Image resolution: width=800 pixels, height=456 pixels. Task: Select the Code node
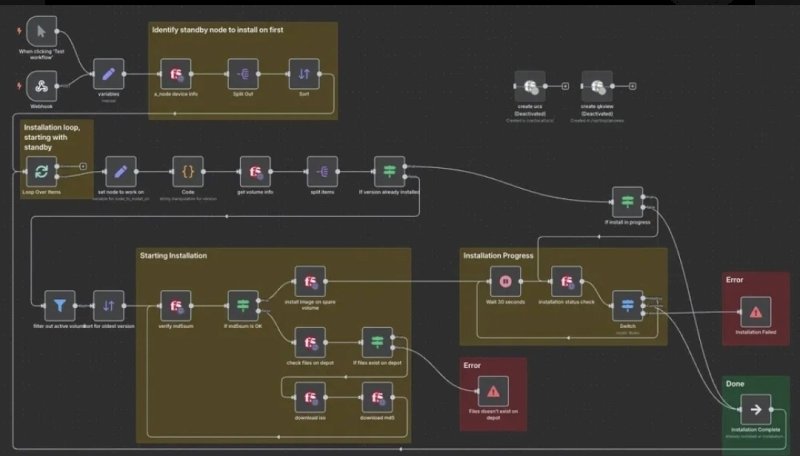click(188, 172)
